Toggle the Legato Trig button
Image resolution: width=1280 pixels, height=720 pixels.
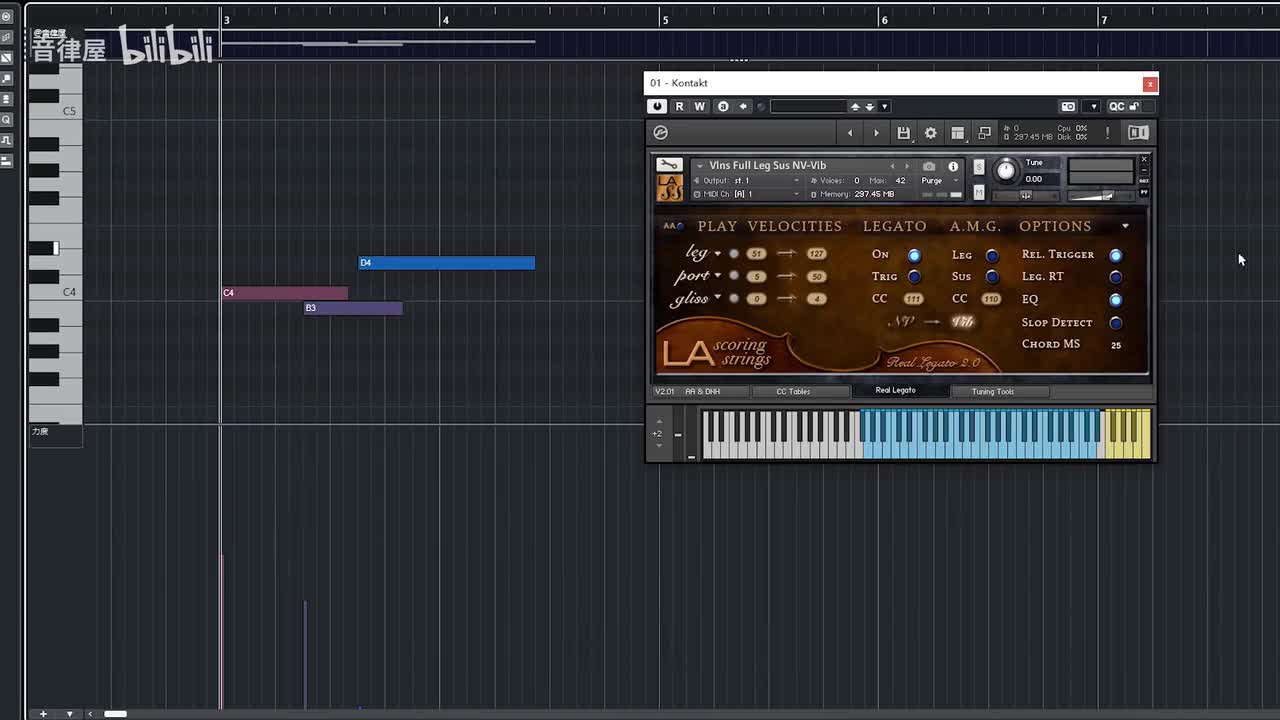[x=914, y=277]
